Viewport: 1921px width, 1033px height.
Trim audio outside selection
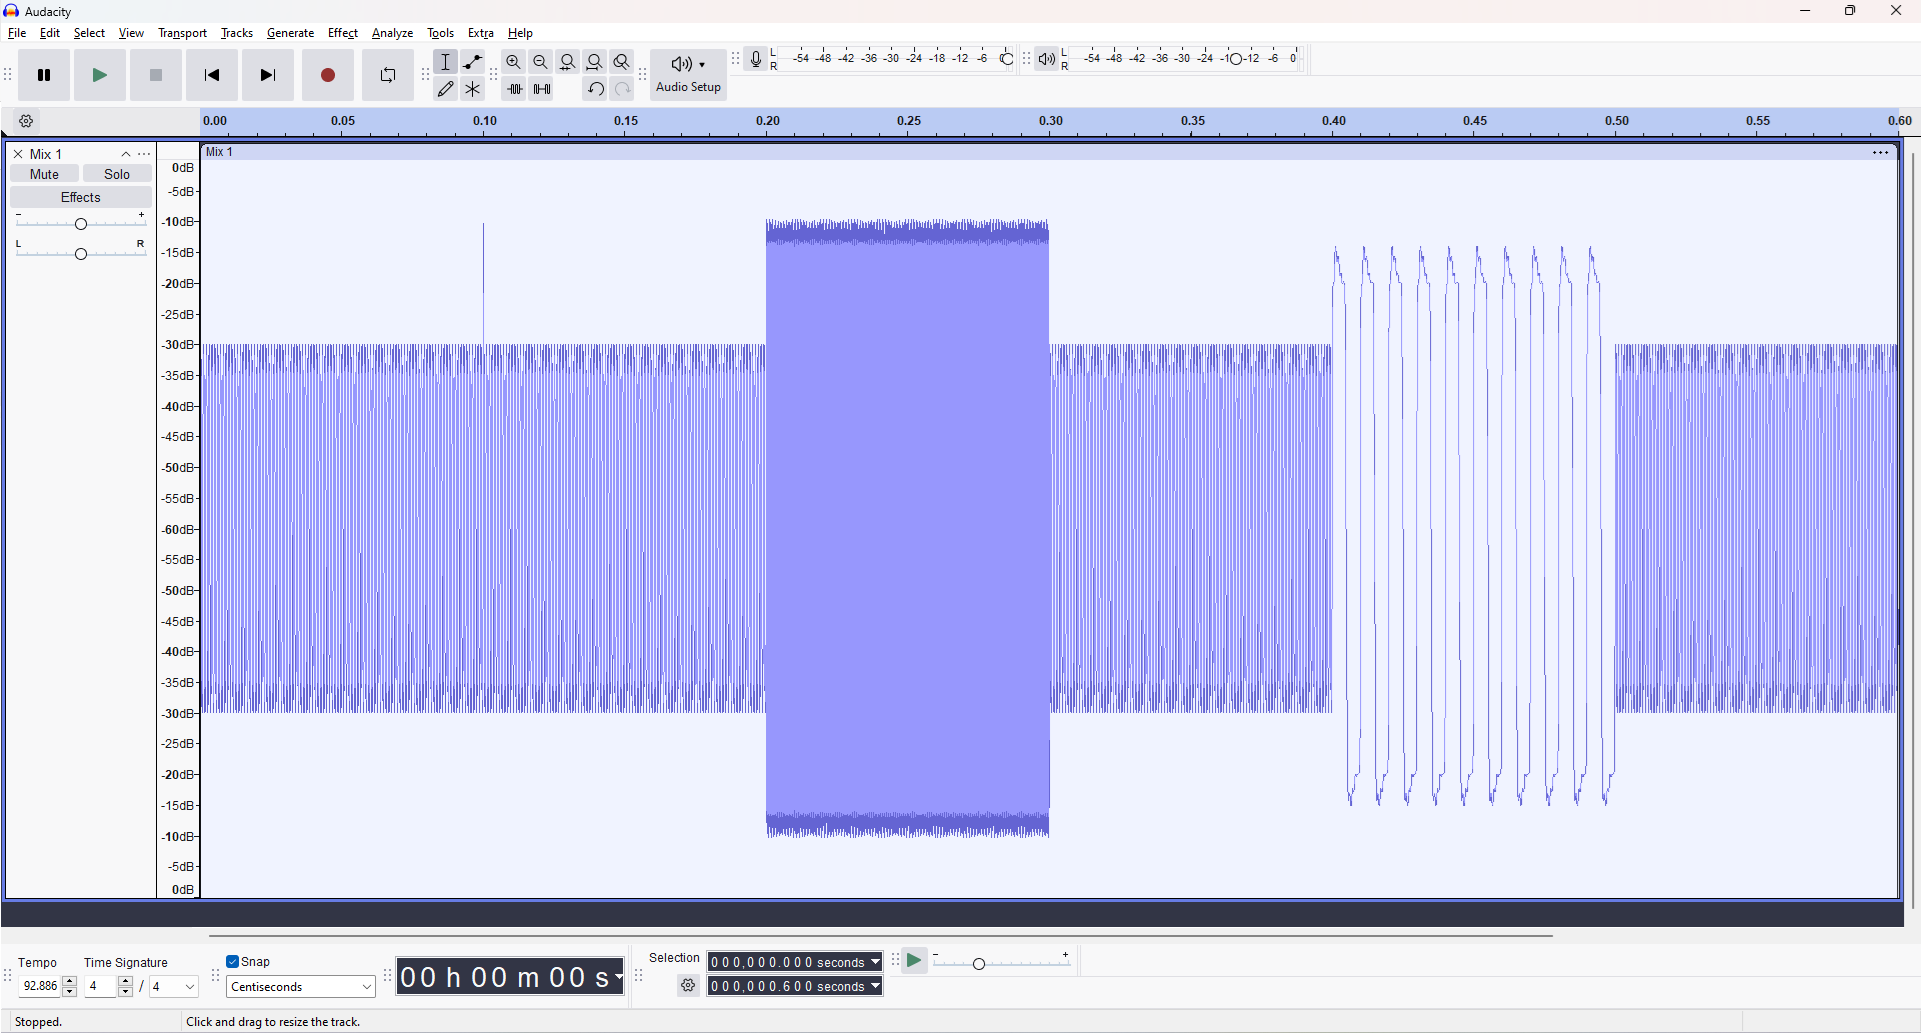click(x=515, y=88)
